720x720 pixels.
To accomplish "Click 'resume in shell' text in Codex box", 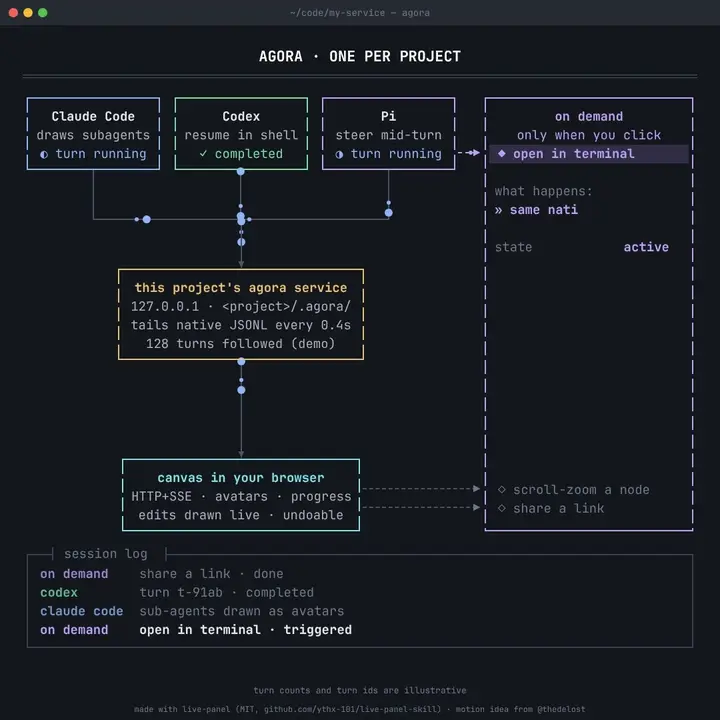I will tap(241, 135).
